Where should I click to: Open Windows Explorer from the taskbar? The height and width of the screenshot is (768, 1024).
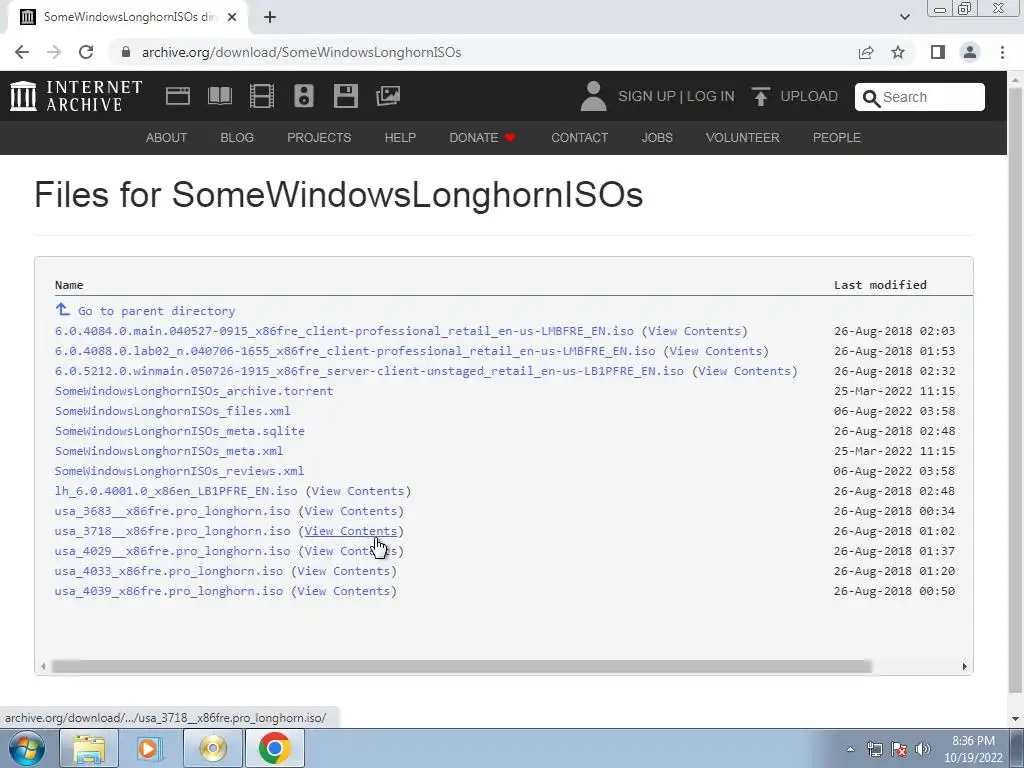tap(89, 748)
